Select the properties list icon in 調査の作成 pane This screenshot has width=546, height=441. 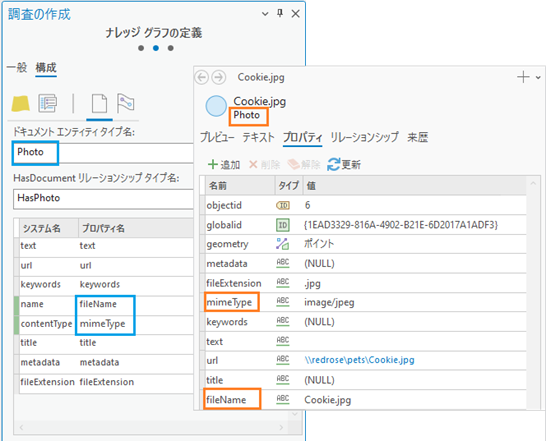click(48, 103)
